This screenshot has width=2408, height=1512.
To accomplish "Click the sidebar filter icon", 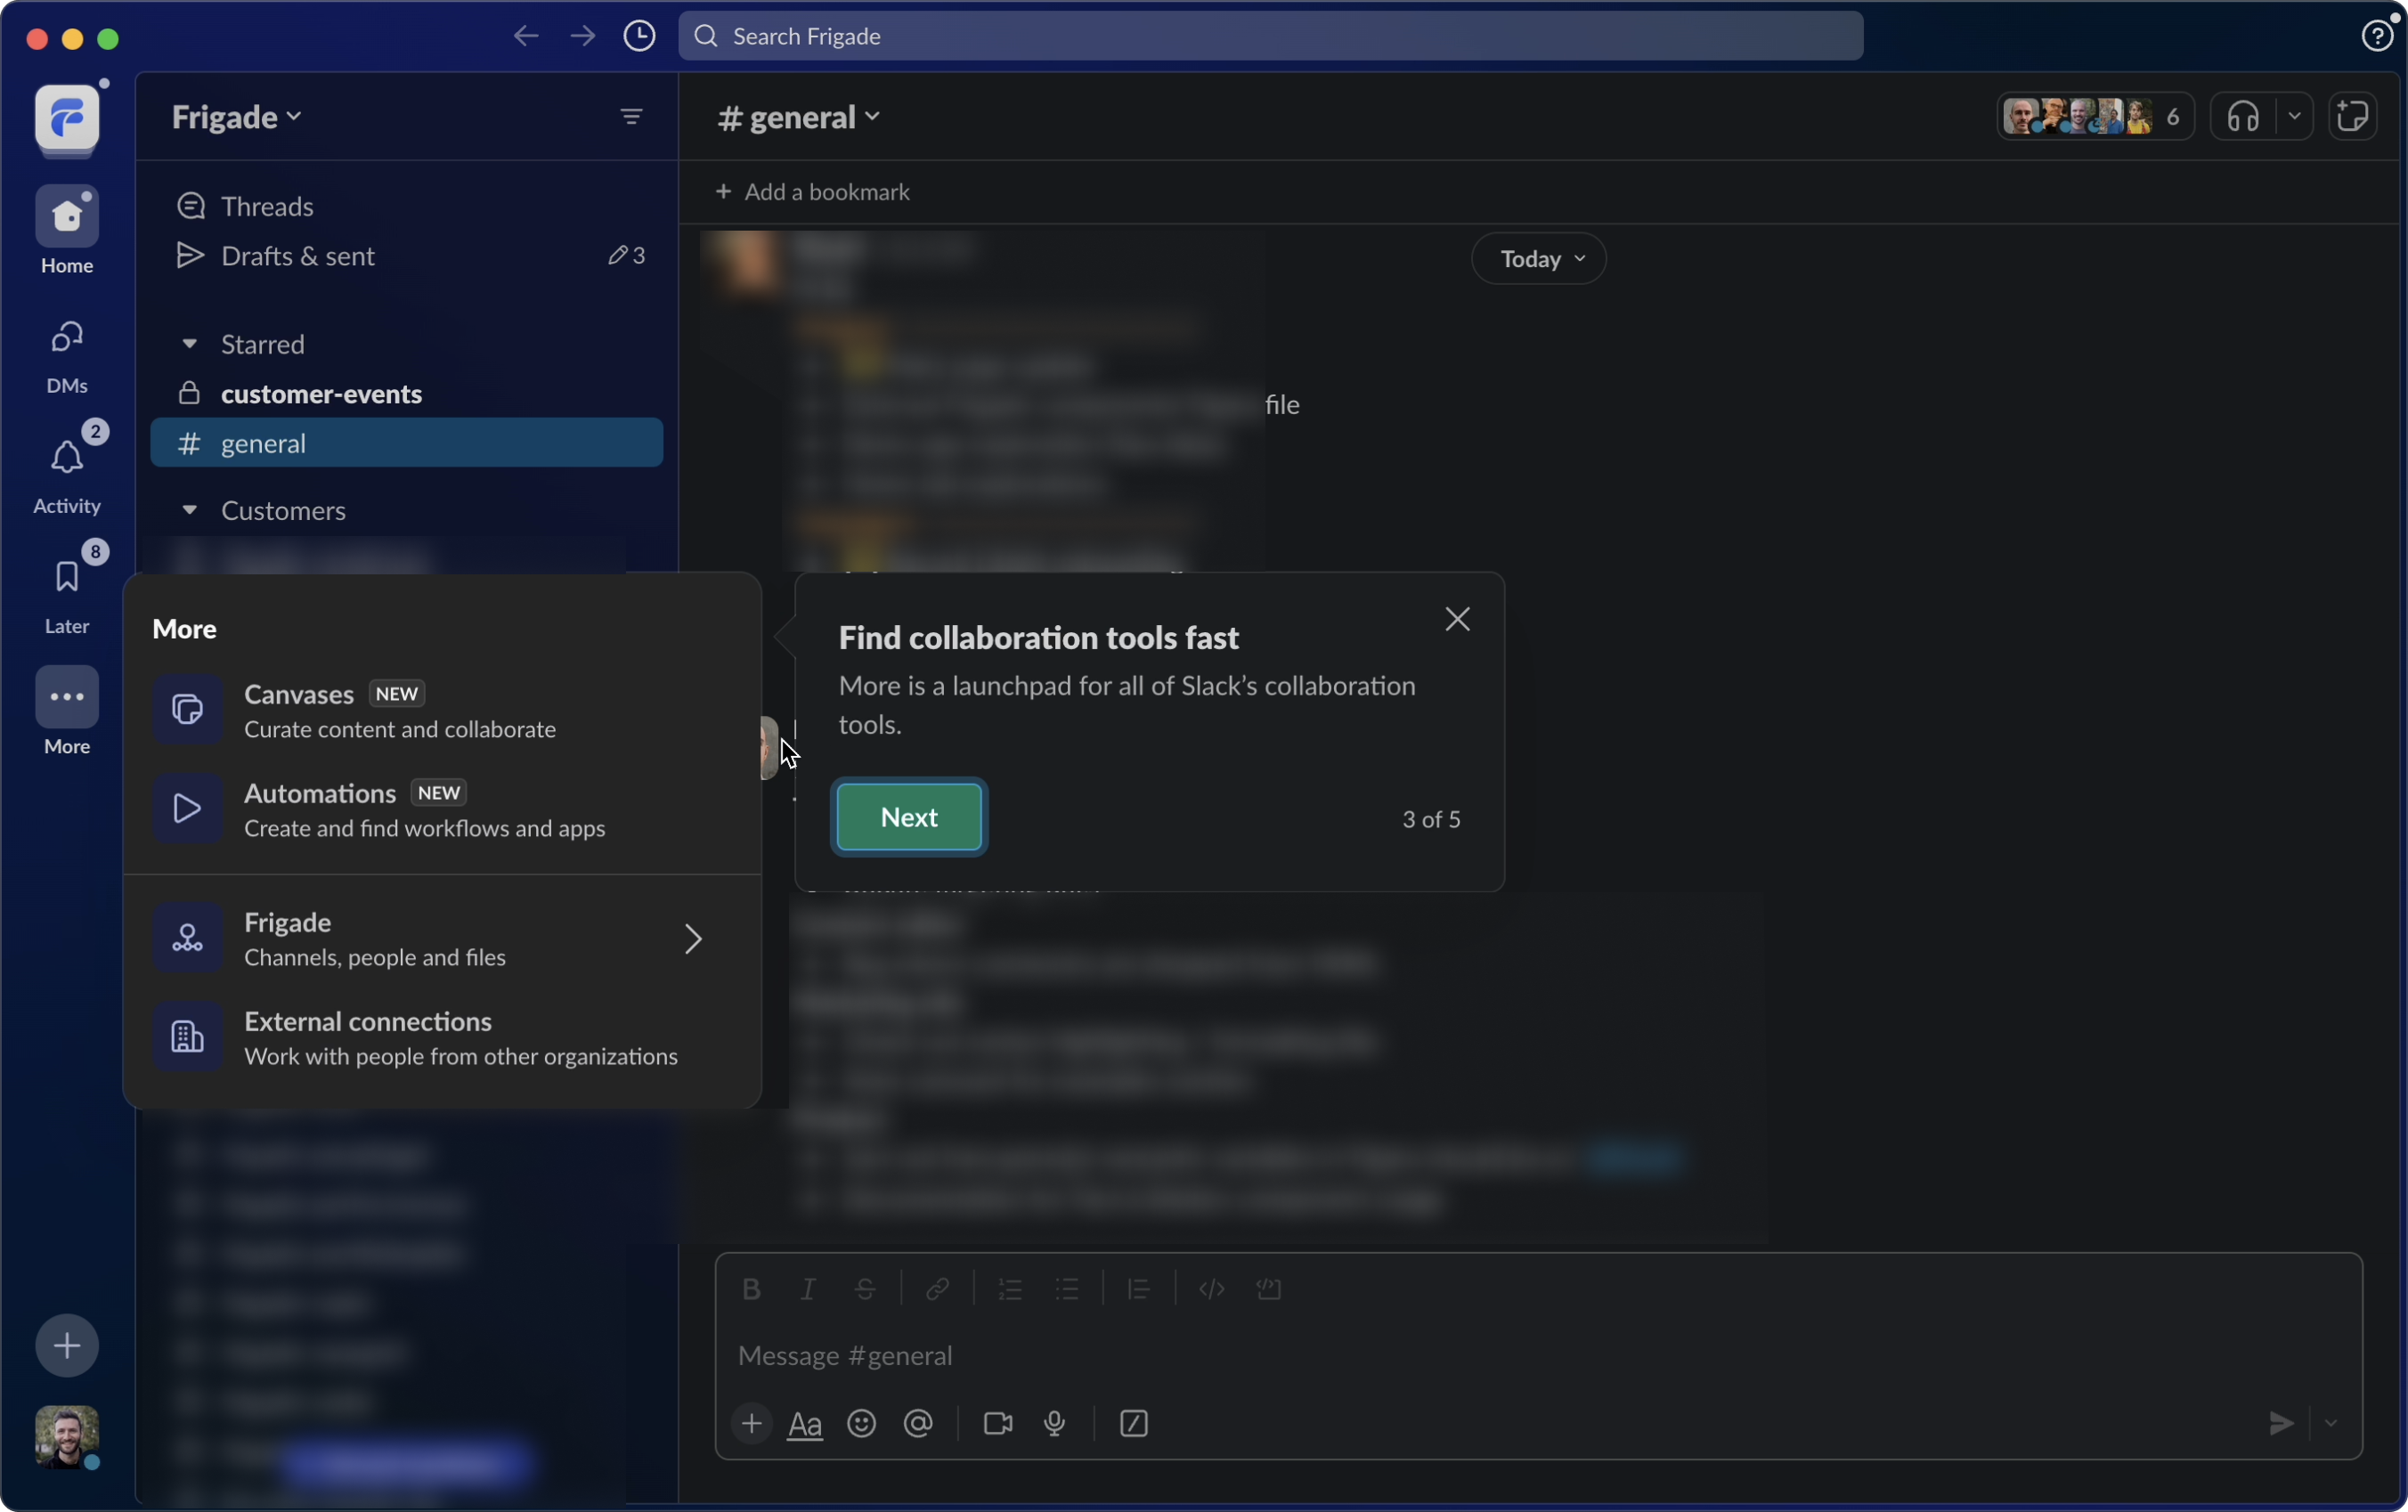I will coord(631,117).
